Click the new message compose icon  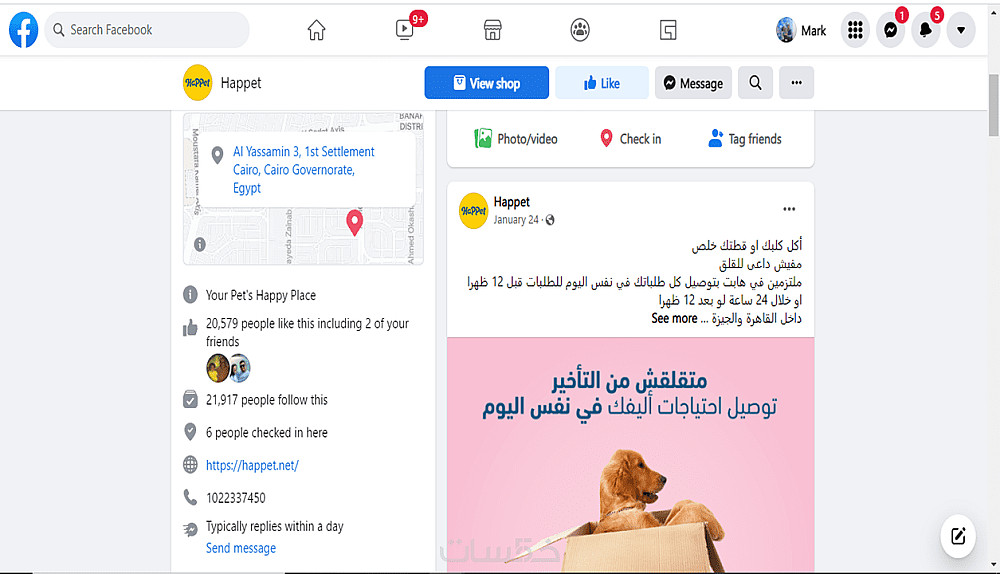pyautogui.click(x=958, y=536)
